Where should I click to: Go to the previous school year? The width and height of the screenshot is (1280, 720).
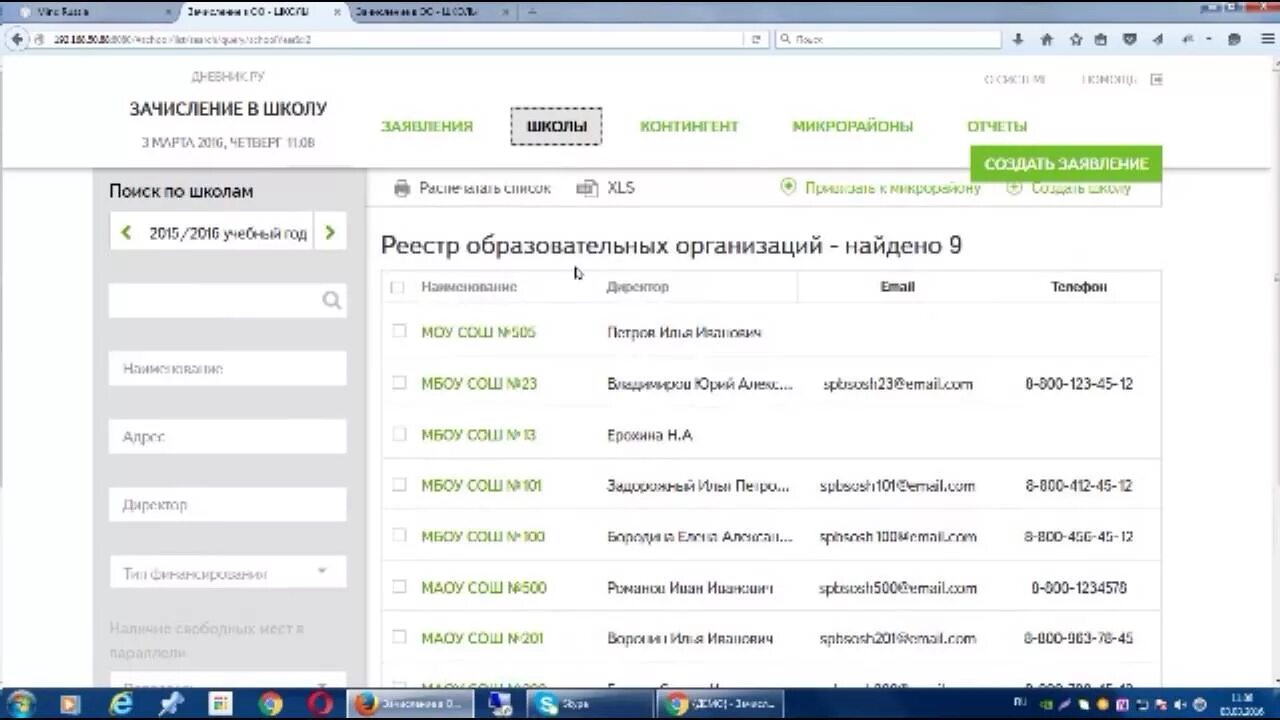(x=125, y=233)
